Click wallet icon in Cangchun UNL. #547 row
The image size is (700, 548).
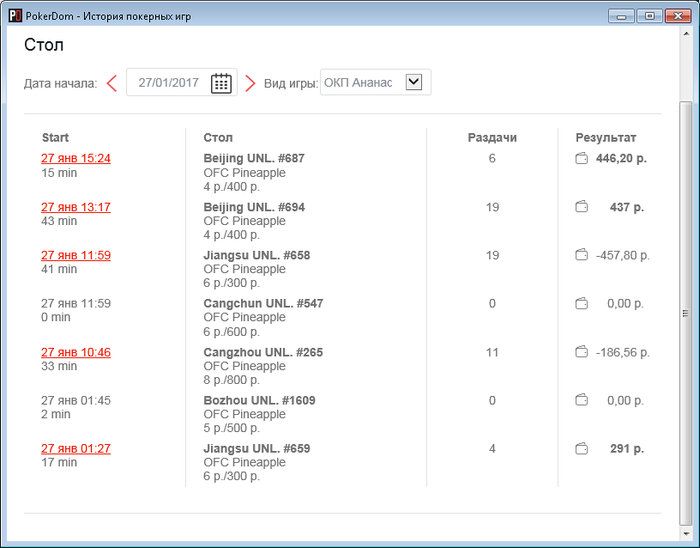point(581,304)
